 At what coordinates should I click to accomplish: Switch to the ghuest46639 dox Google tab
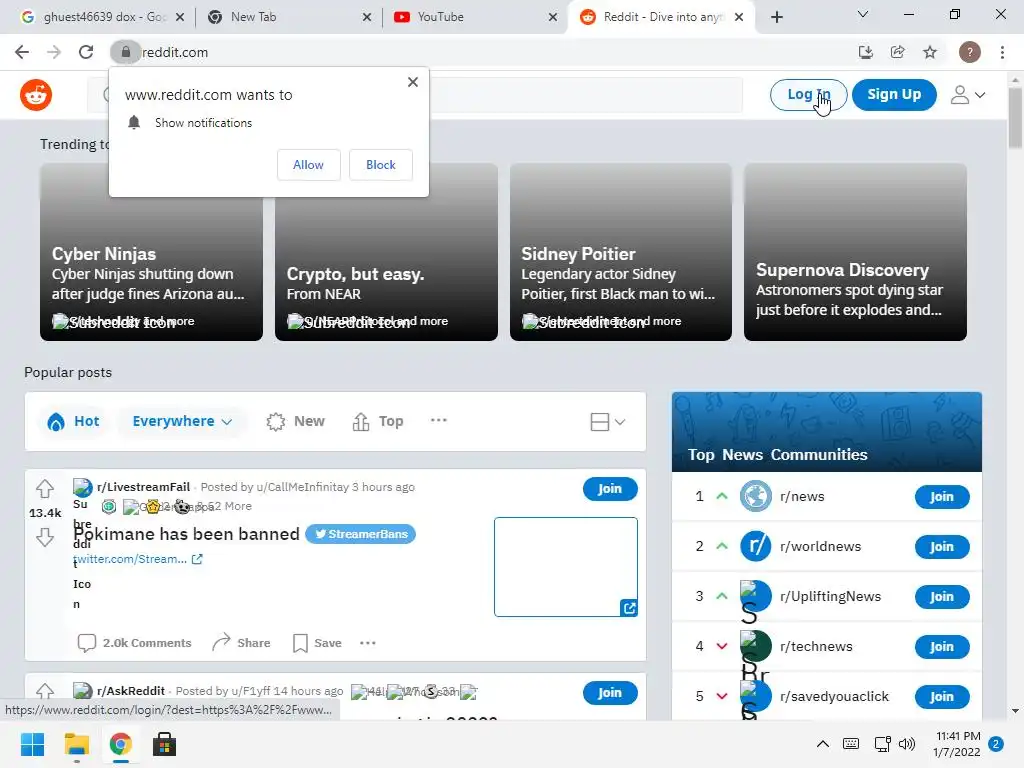coord(102,17)
